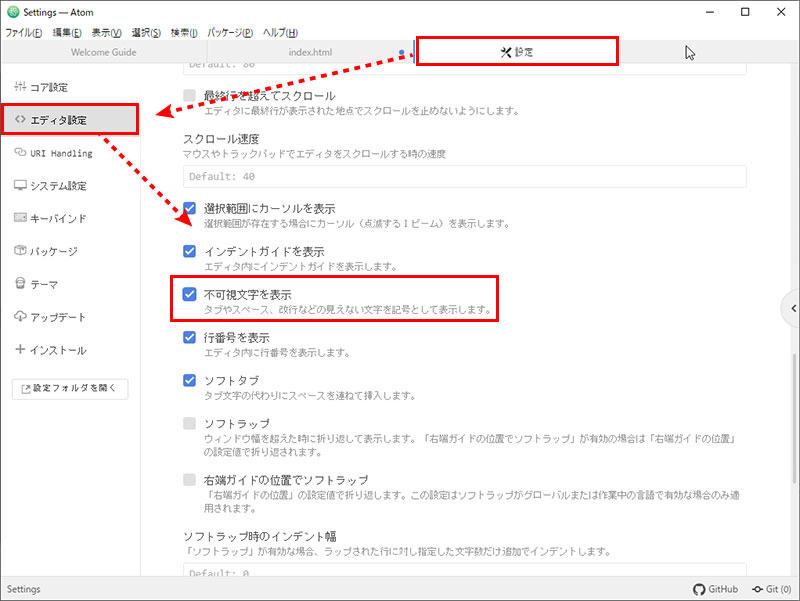Open the エディタ設定 settings section

[x=70, y=119]
